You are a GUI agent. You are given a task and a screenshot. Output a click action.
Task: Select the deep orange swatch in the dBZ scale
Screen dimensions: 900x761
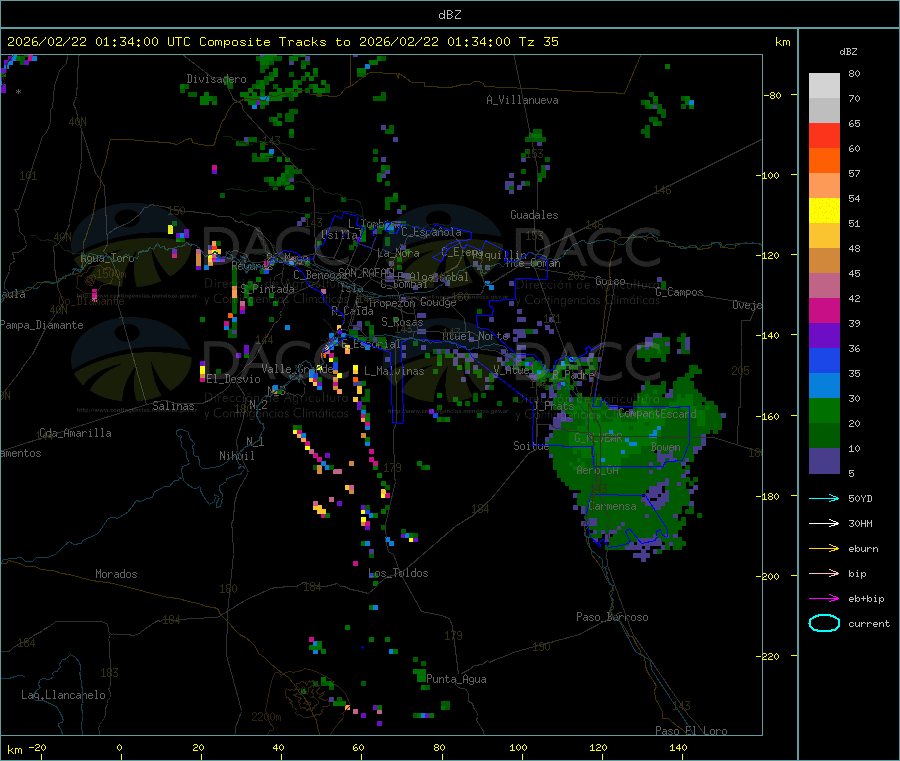coord(824,161)
